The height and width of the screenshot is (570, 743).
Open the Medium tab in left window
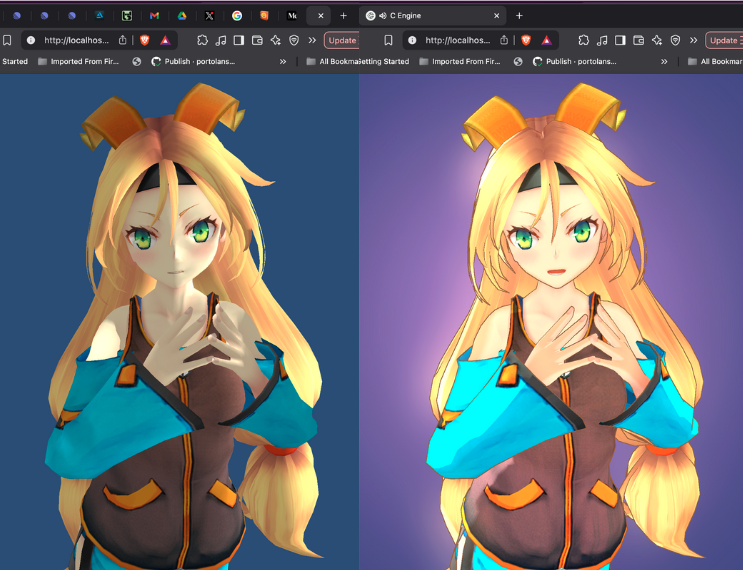(292, 16)
